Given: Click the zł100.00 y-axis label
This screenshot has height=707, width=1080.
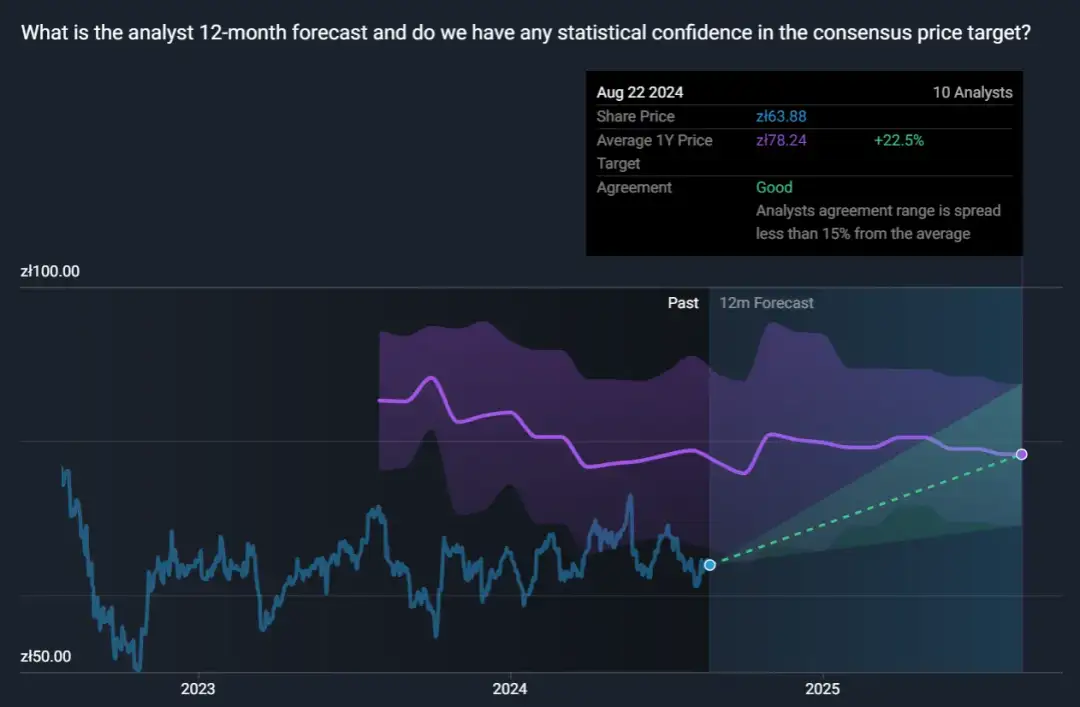Looking at the screenshot, I should pos(50,271).
